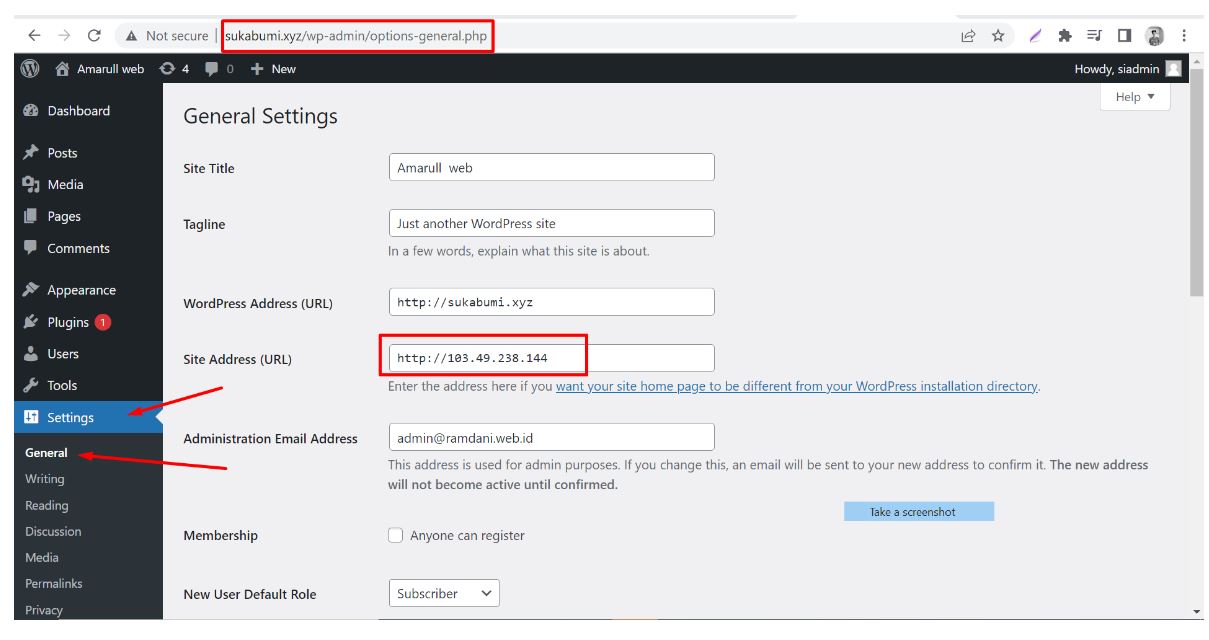Open the Chrome three-dot browser menu
The width and height of the screenshot is (1209, 640).
click(1184, 35)
